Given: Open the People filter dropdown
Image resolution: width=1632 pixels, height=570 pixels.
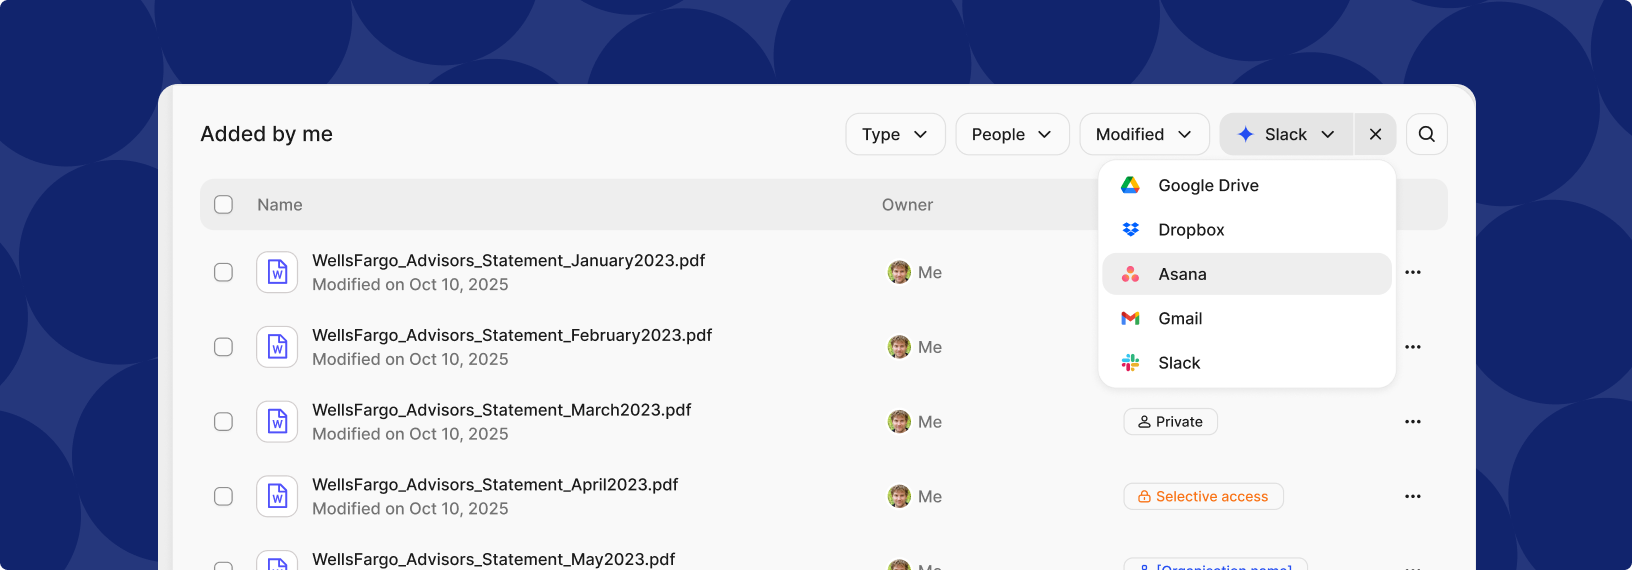Looking at the screenshot, I should (x=1011, y=134).
